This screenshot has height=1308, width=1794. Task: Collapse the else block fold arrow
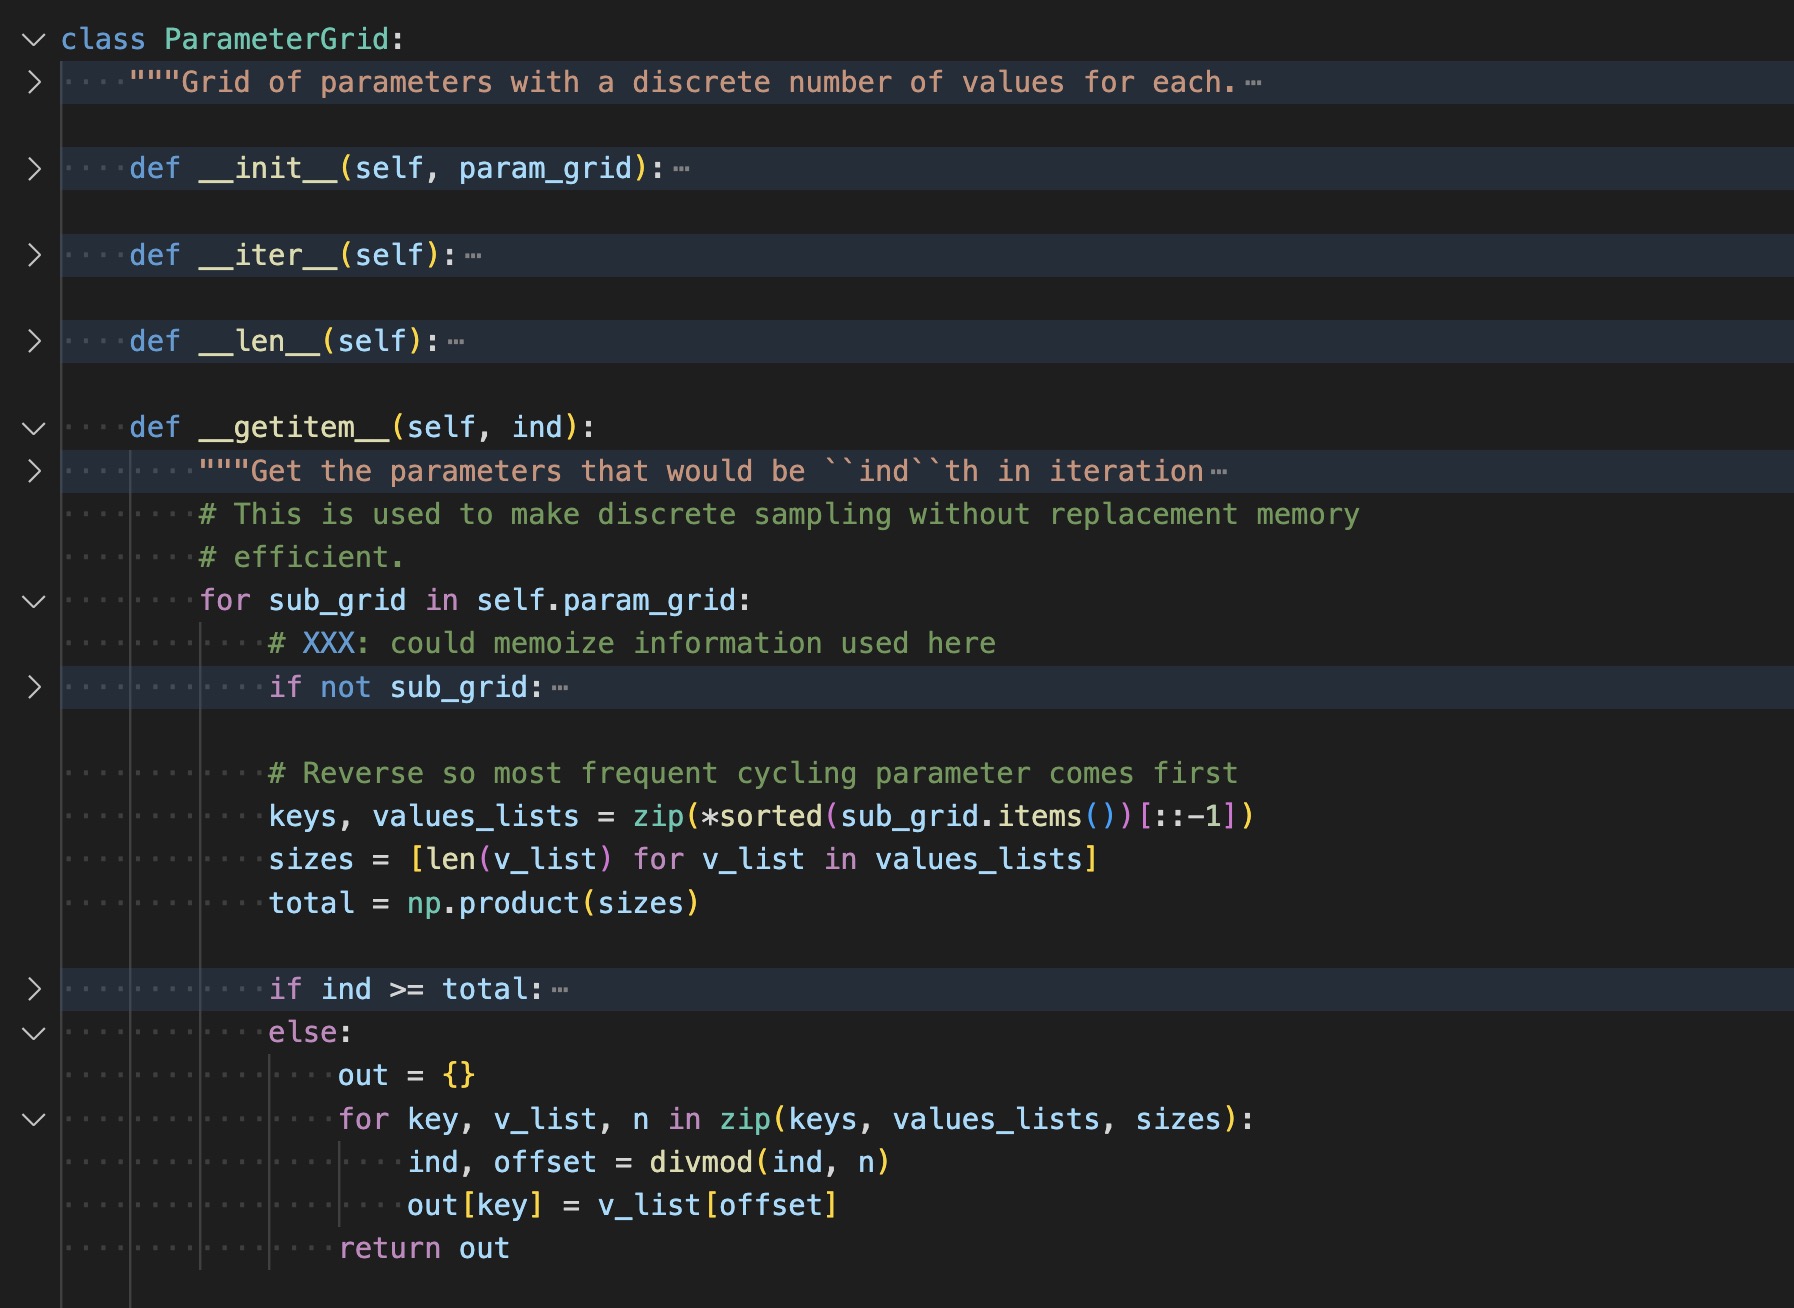coord(34,1033)
